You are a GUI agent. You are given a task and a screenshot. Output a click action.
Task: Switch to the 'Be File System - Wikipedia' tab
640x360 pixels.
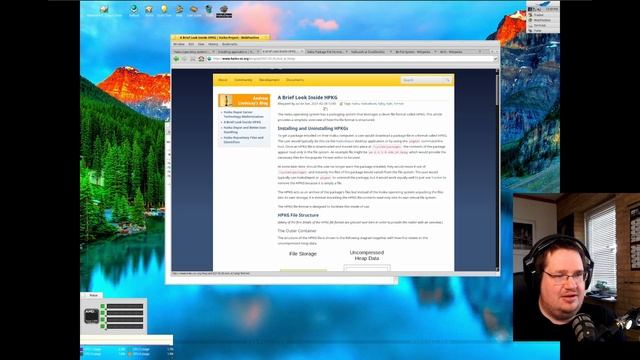415,52
